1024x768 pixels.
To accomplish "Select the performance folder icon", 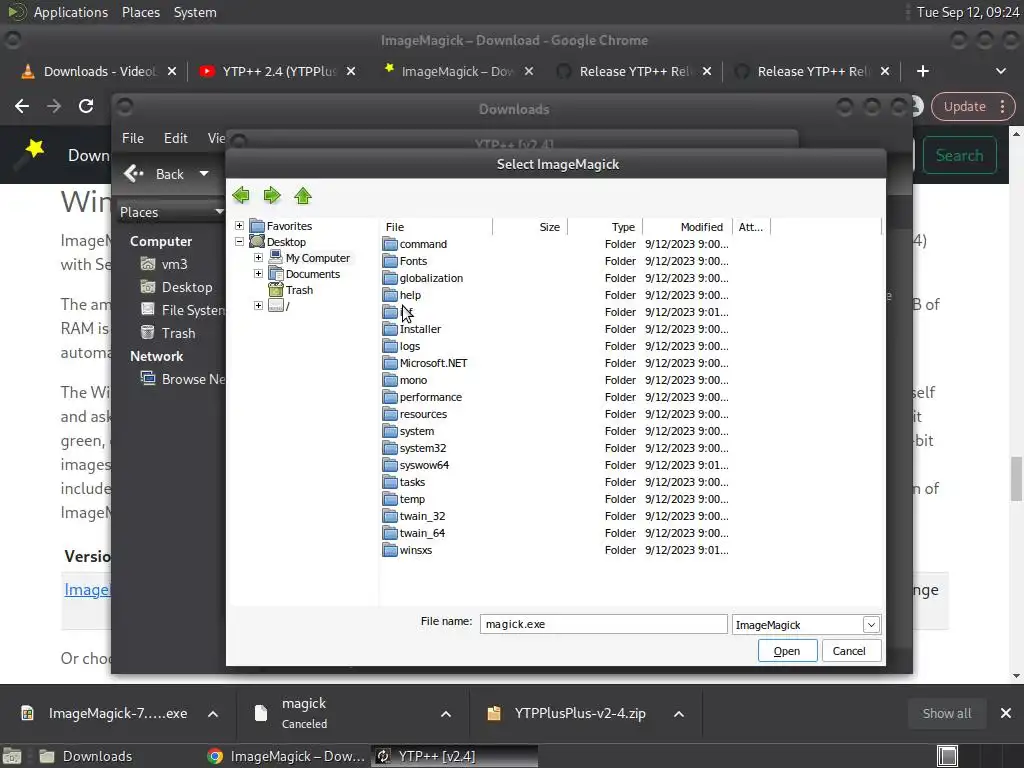I will tap(390, 397).
